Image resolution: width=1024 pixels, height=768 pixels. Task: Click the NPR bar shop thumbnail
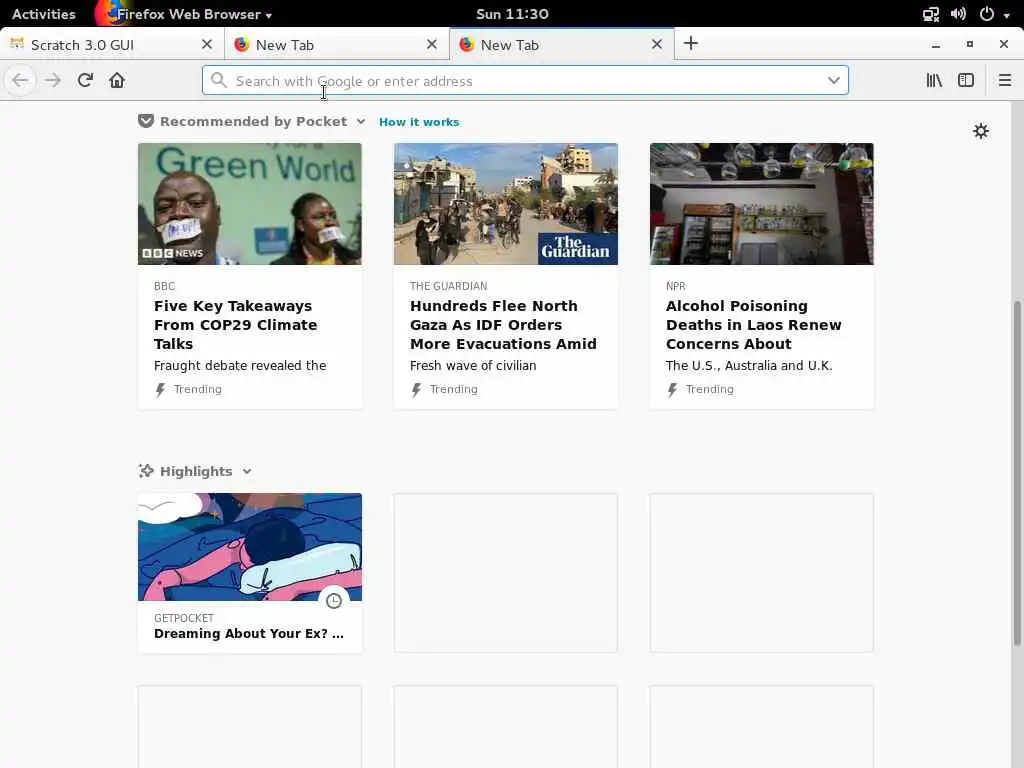point(761,204)
